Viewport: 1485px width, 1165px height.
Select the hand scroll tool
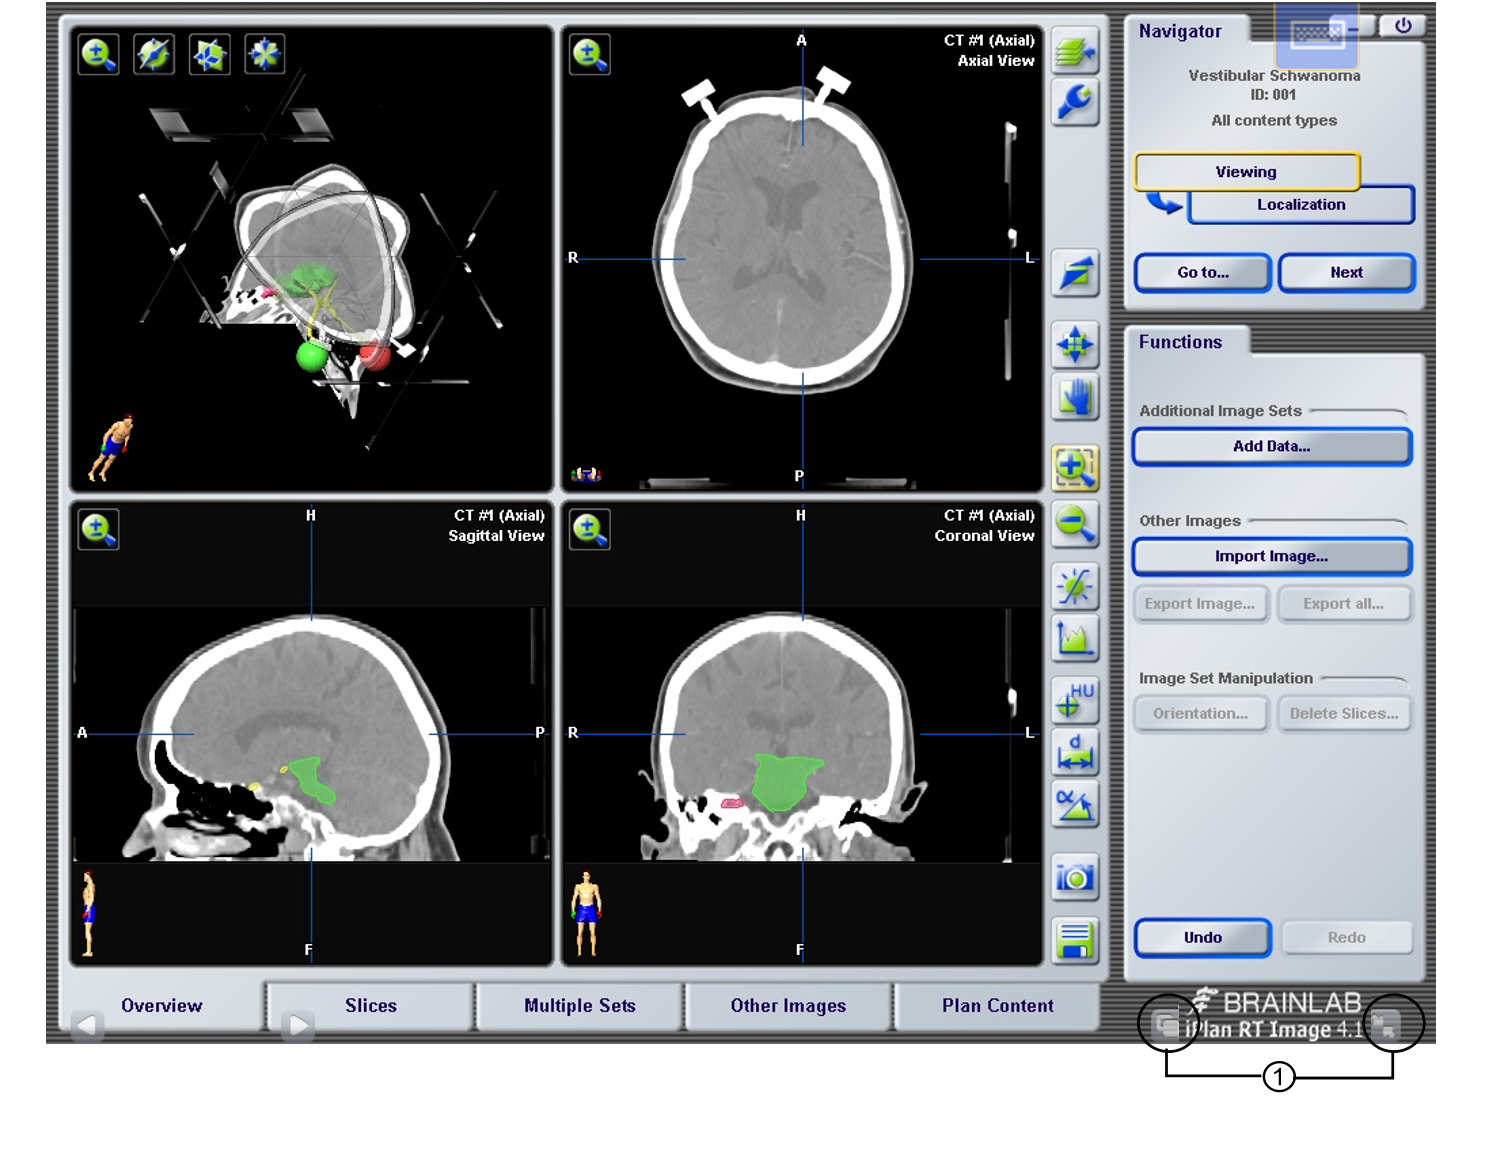point(1075,398)
